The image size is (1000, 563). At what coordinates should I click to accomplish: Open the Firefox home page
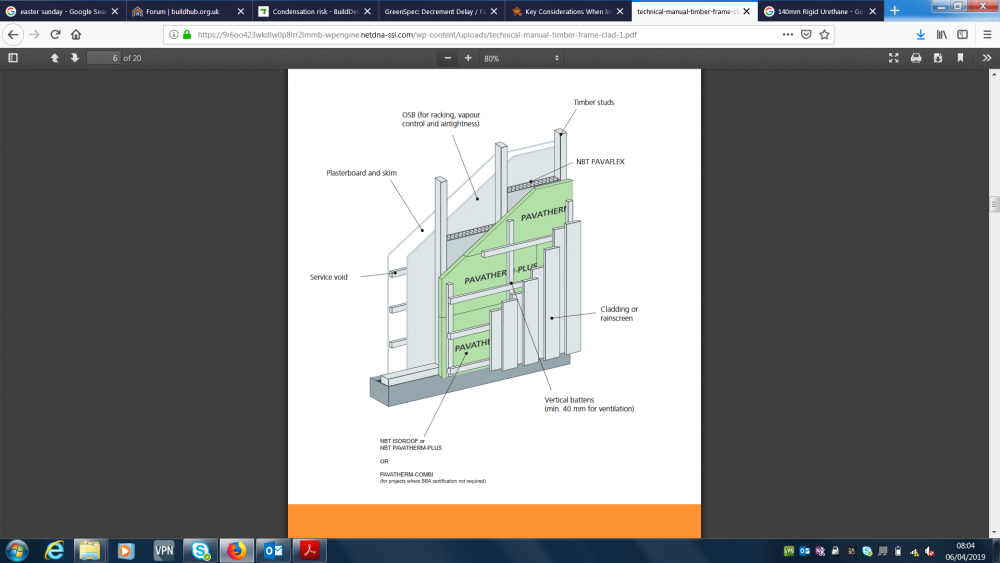(76, 34)
